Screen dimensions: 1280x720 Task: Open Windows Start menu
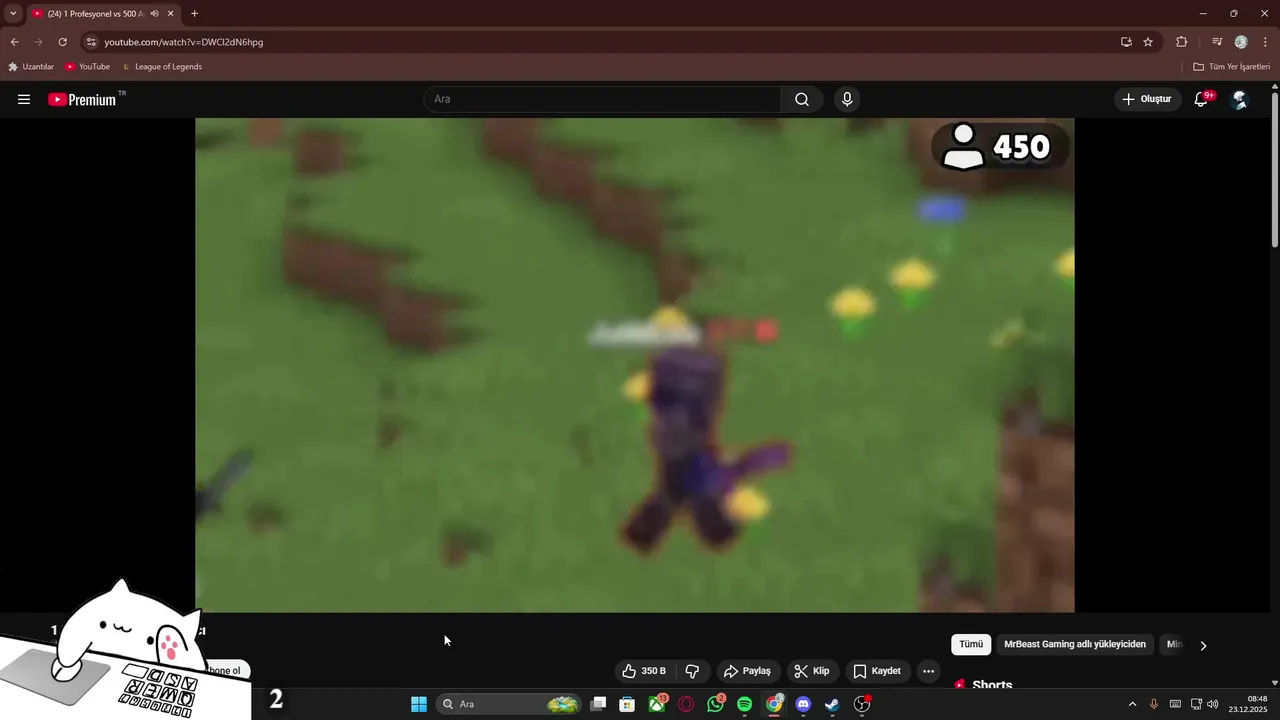click(419, 704)
